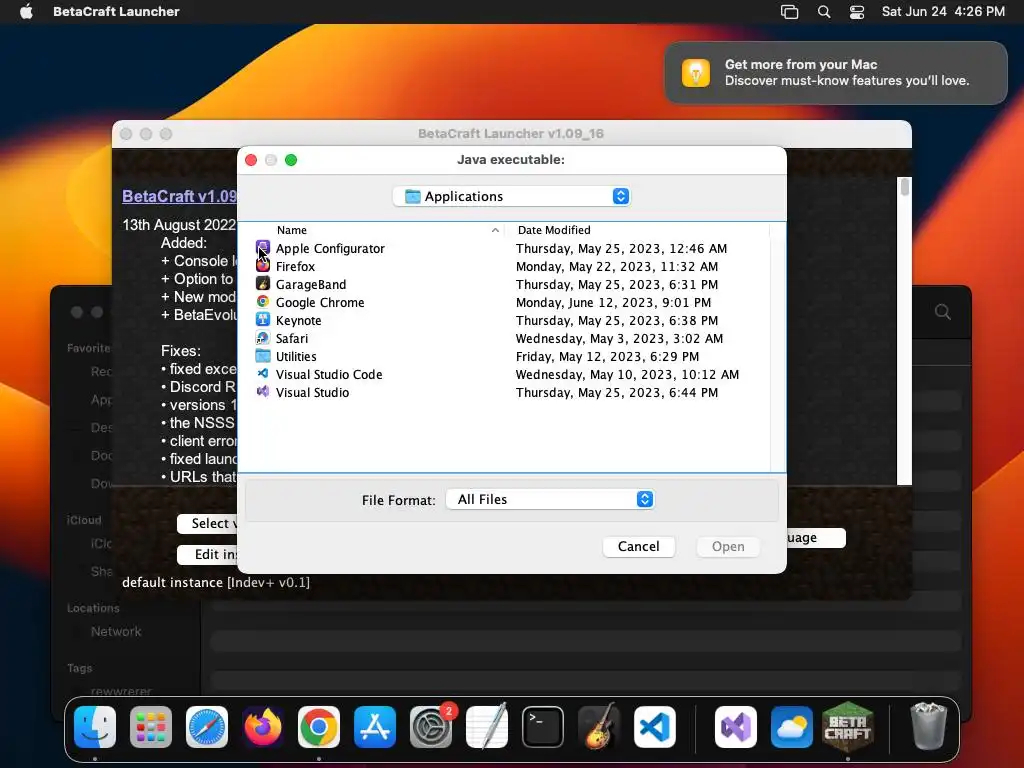
Task: Open System Settings from the Dock
Action: 431,727
